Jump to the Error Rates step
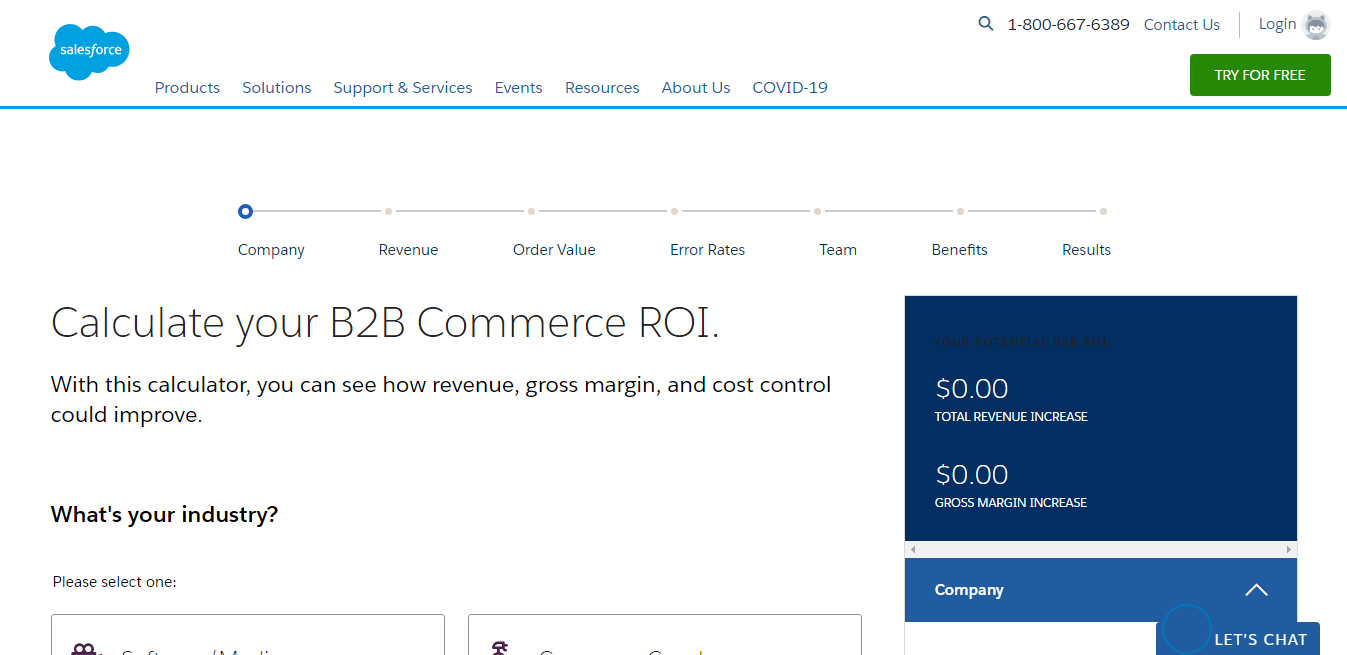 click(x=707, y=250)
